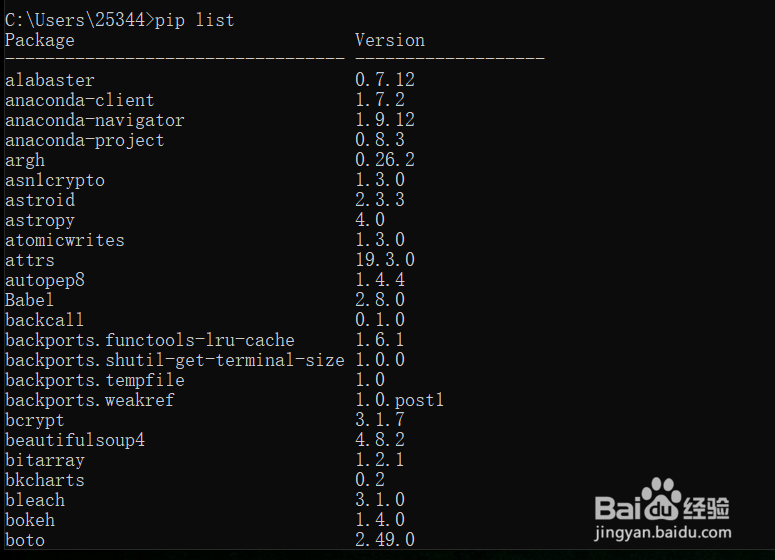Select the Babel package entry

30,300
